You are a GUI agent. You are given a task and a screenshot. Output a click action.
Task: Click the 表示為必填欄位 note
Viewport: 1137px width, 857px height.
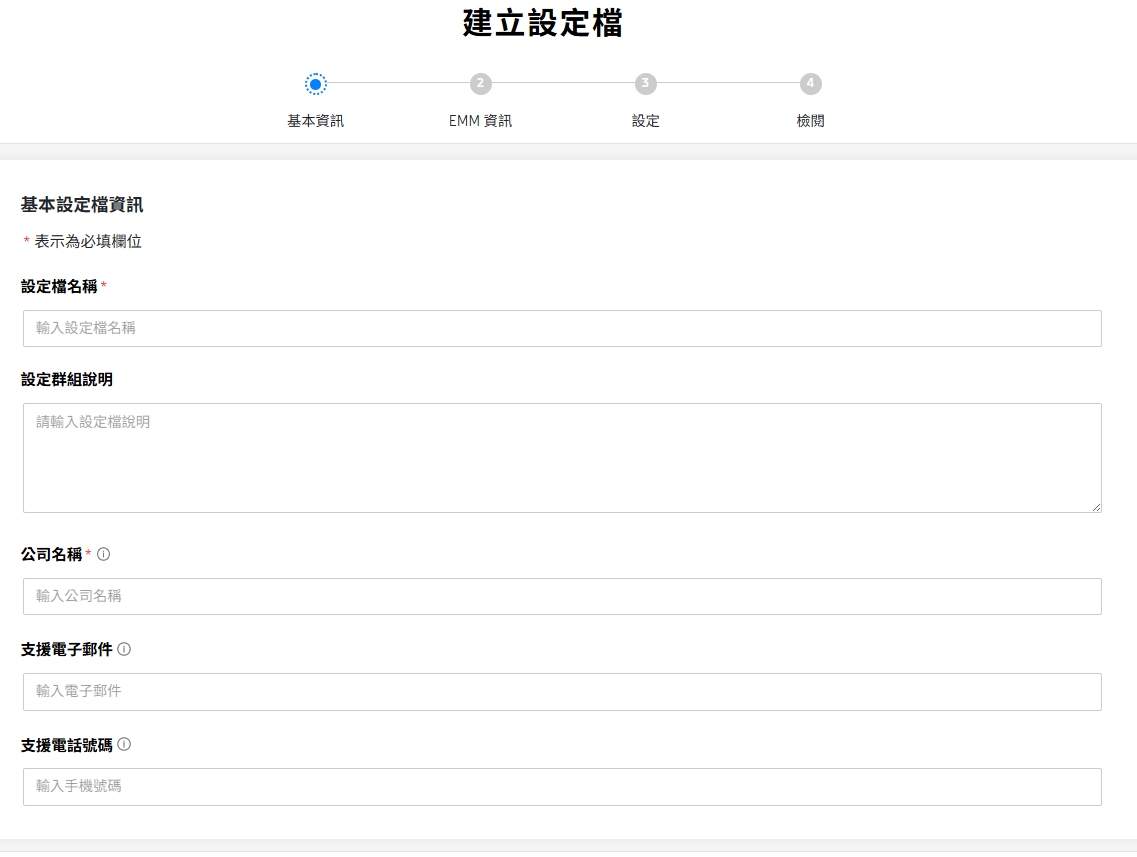tap(88, 241)
